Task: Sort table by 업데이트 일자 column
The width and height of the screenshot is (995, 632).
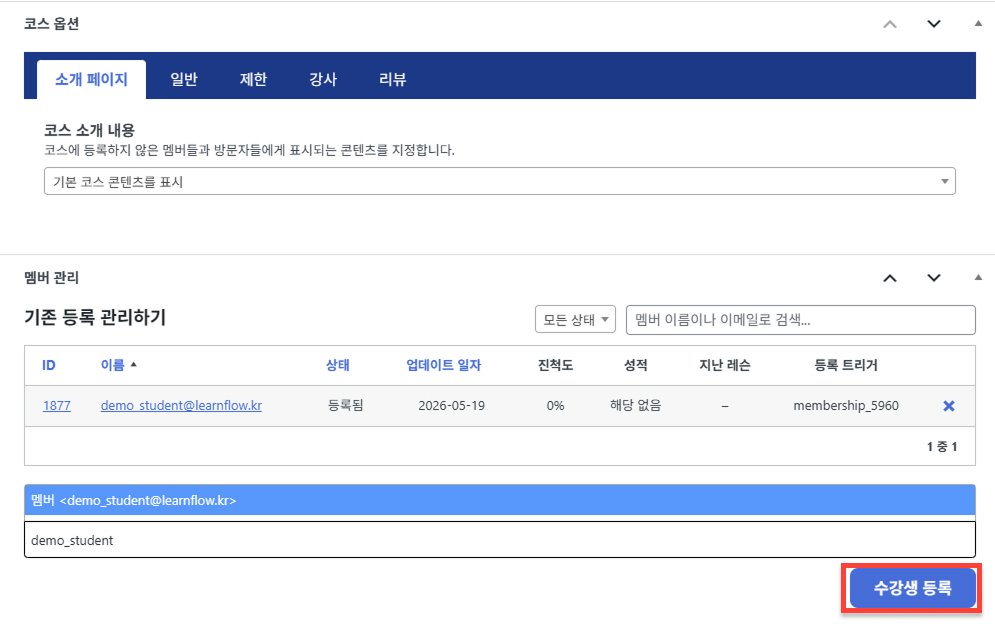Action: (x=444, y=365)
